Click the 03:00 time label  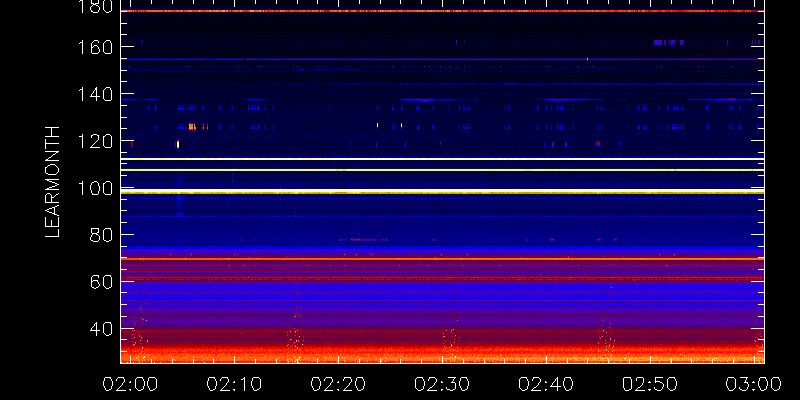pos(754,384)
